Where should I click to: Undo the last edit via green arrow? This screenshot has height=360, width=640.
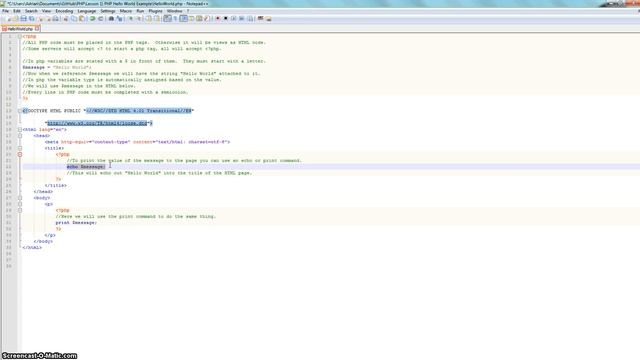pyautogui.click(x=93, y=19)
